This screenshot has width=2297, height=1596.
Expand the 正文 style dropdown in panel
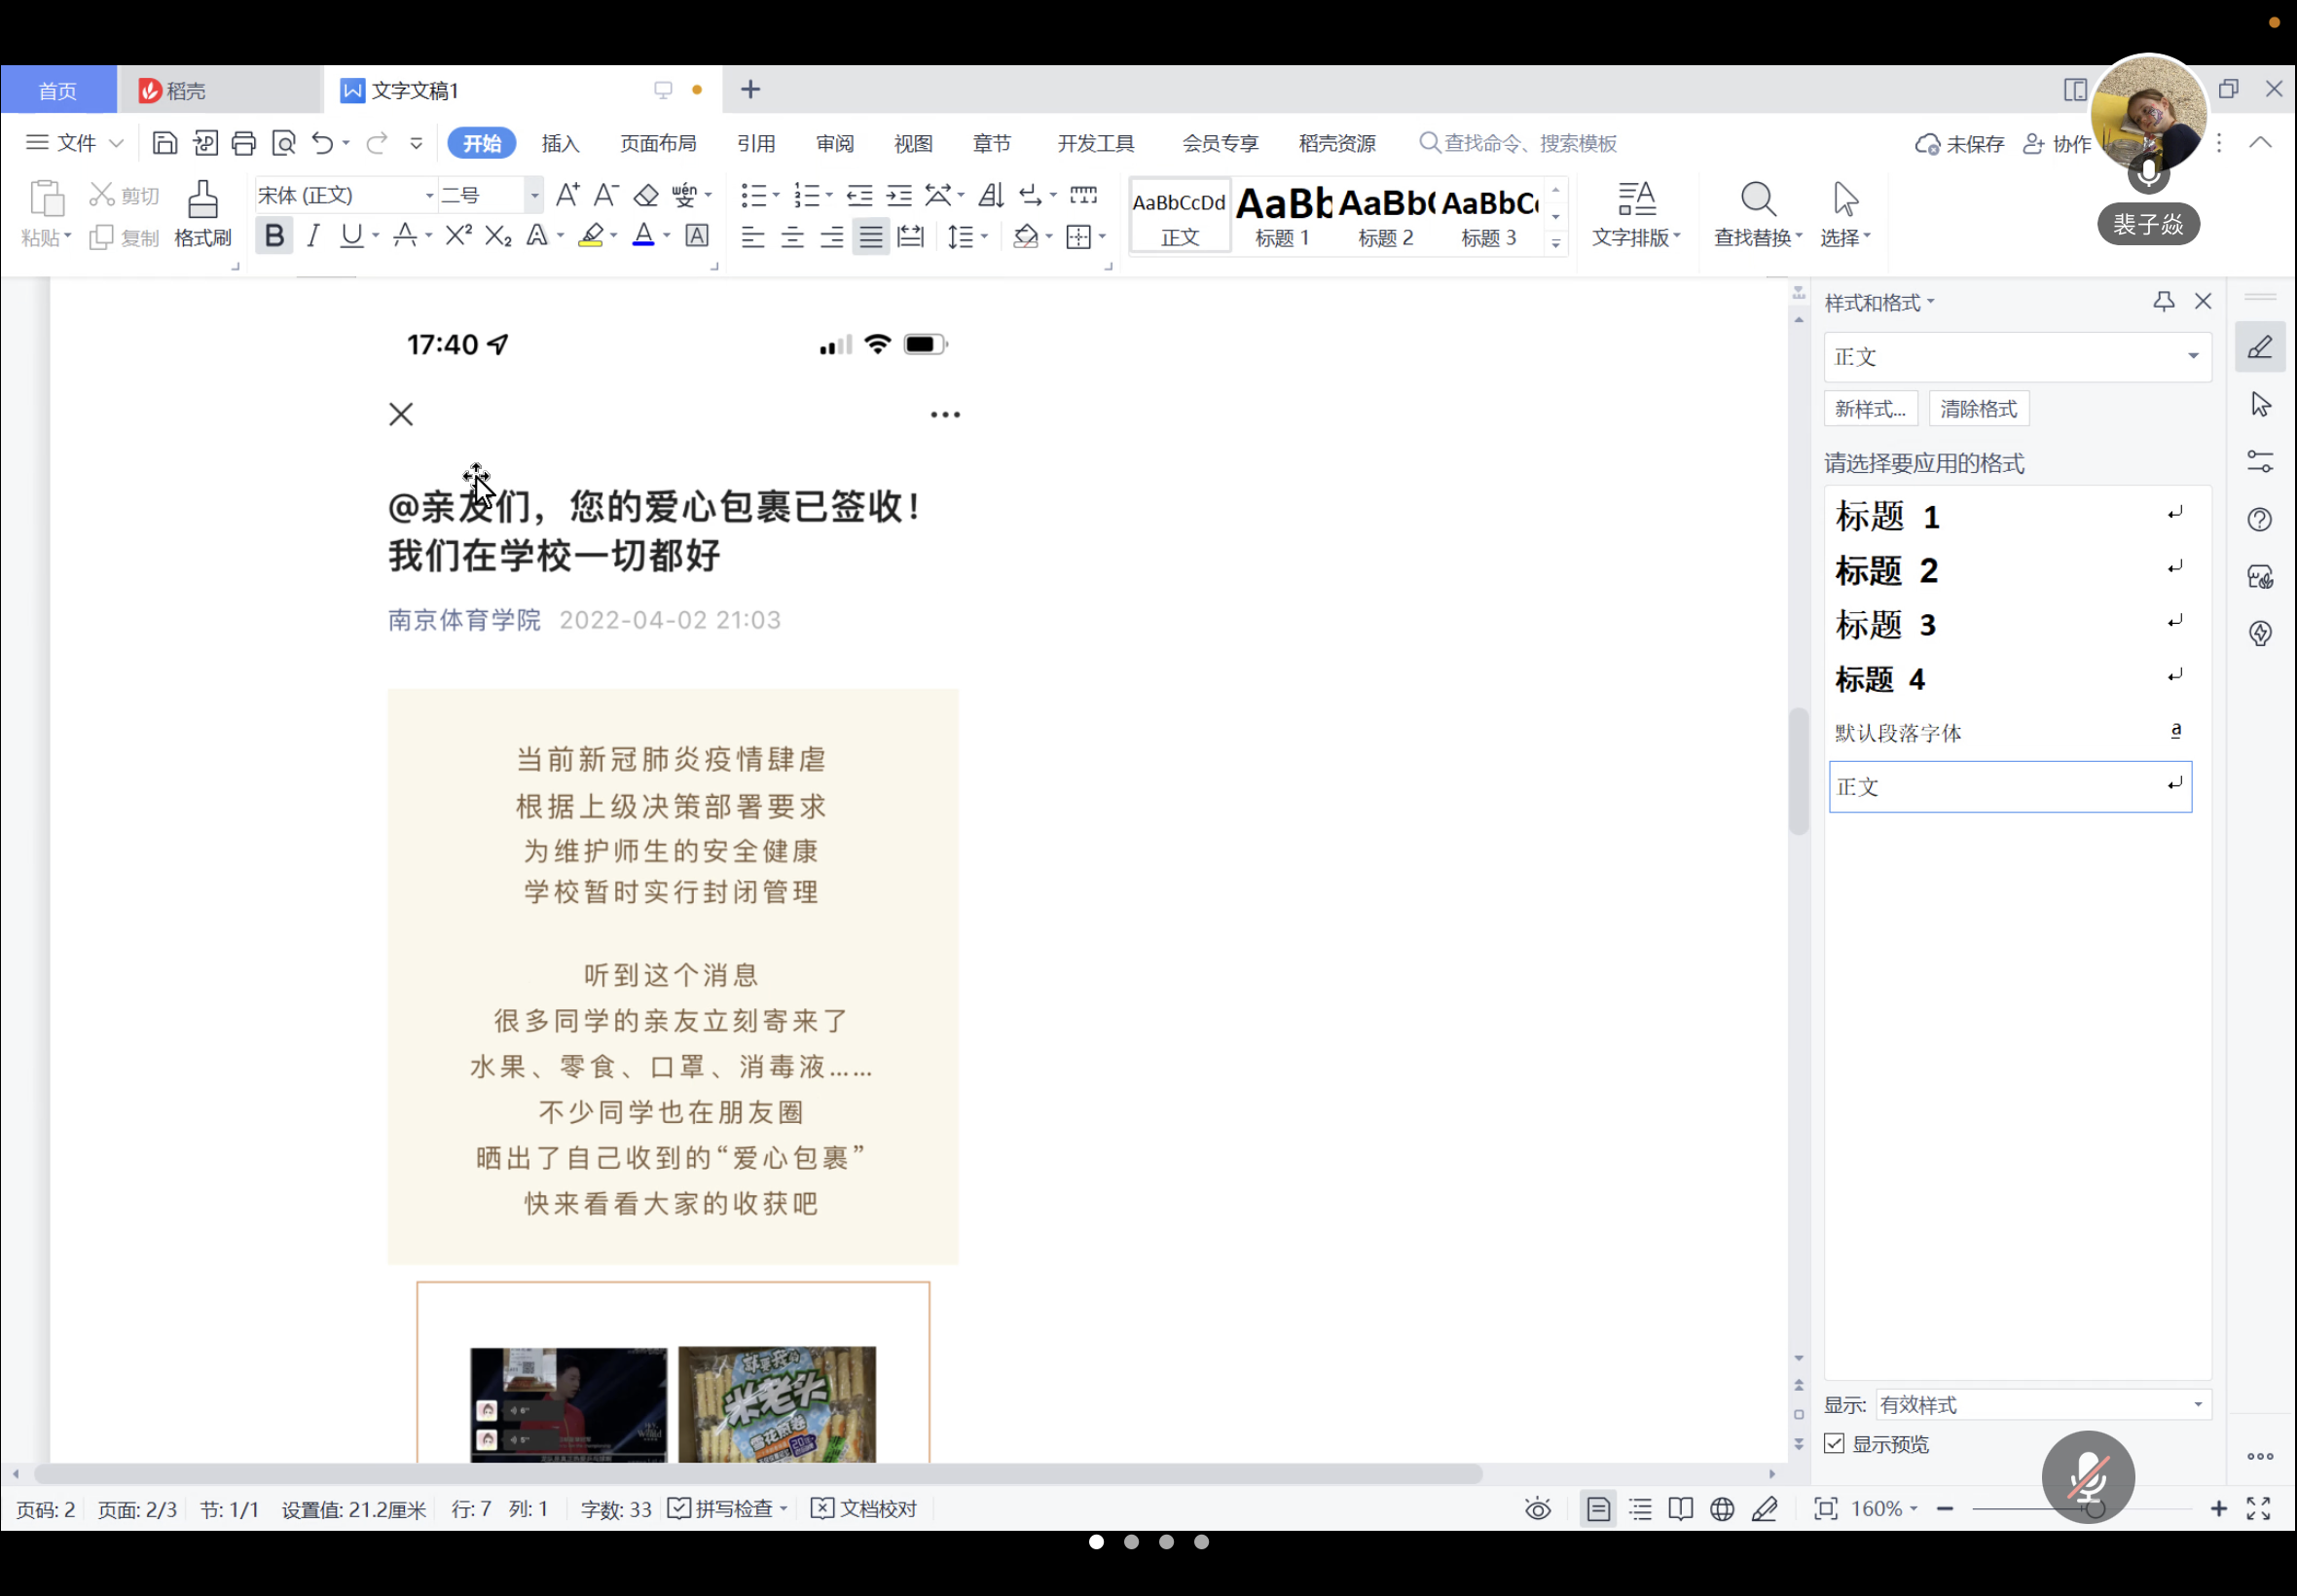(2192, 356)
